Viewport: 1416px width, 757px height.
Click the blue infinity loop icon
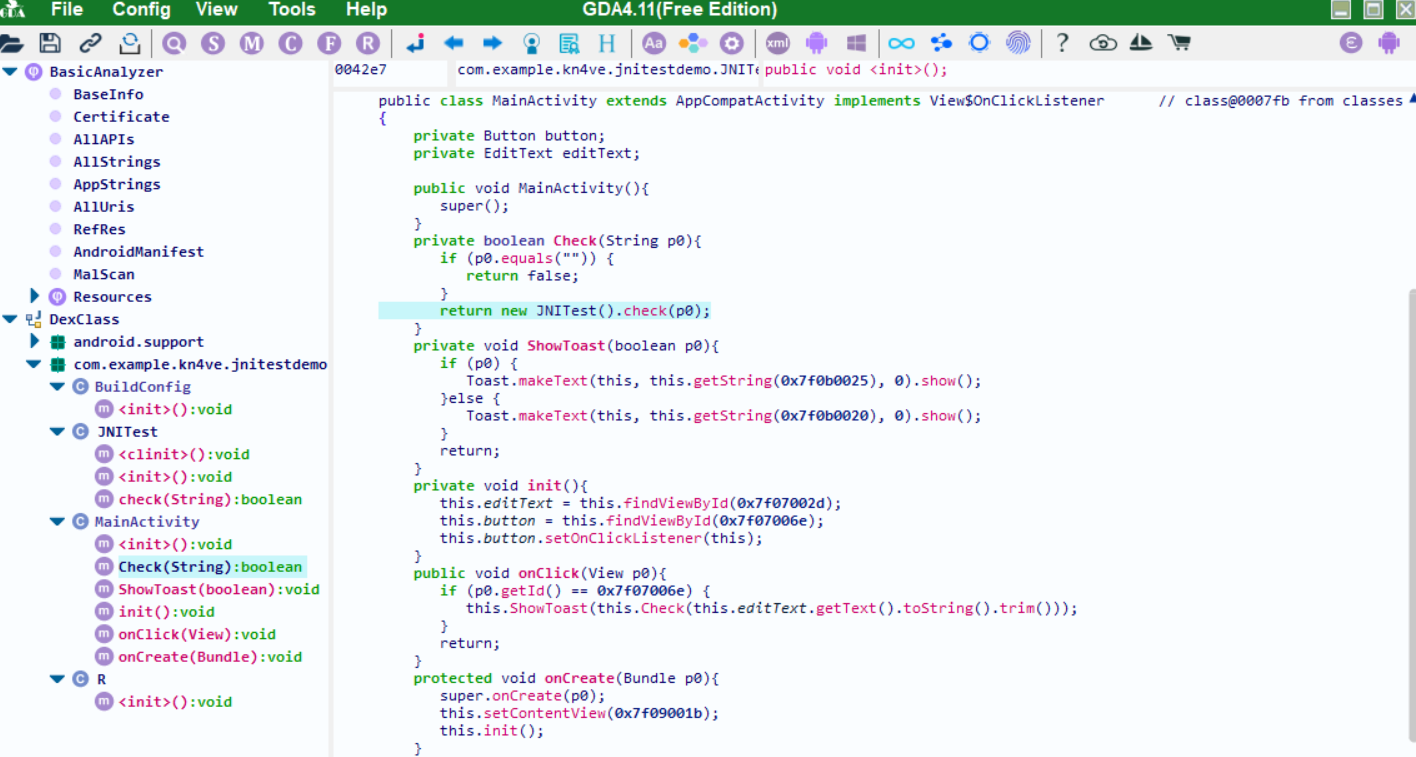click(901, 43)
